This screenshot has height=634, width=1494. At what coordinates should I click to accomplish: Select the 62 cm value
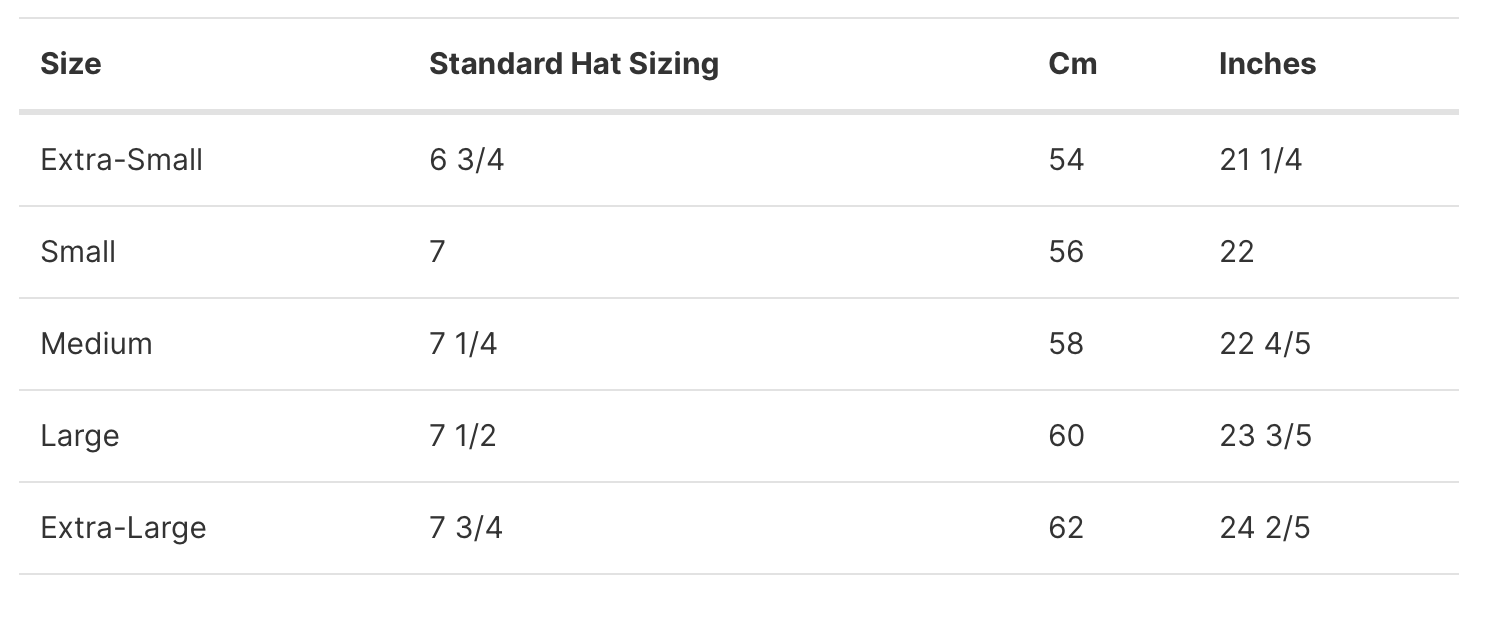1066,528
